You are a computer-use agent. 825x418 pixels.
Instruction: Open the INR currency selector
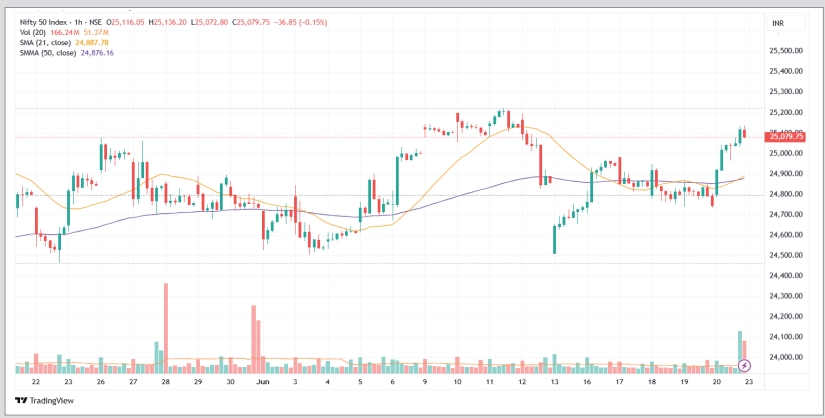787,23
